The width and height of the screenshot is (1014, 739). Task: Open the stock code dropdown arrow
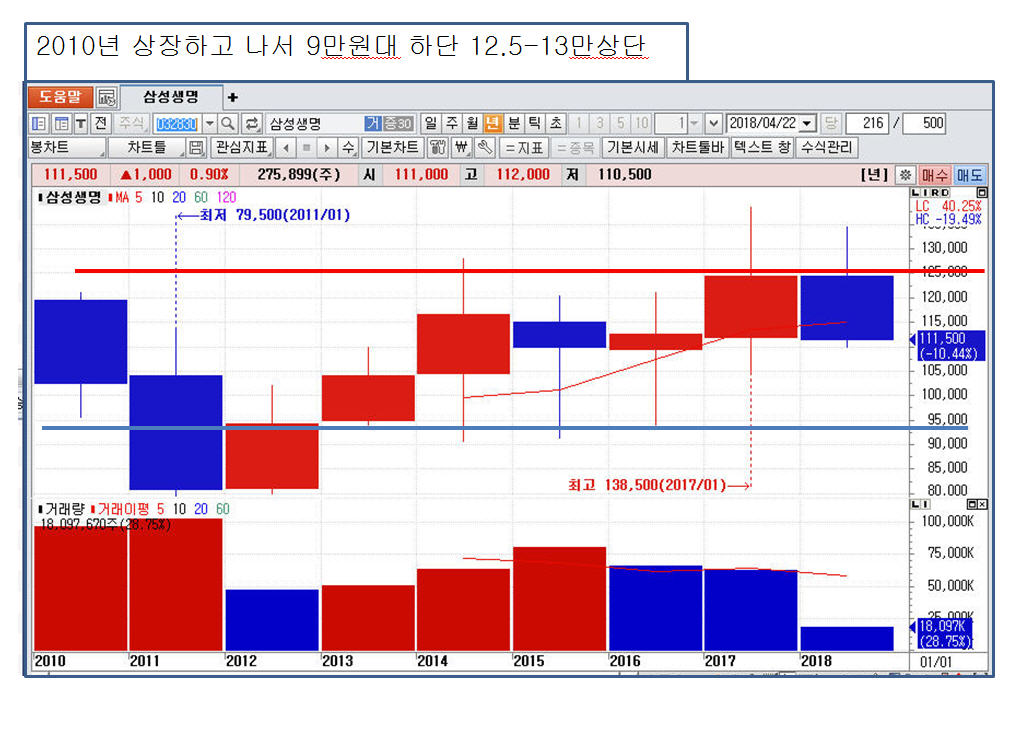[x=209, y=123]
